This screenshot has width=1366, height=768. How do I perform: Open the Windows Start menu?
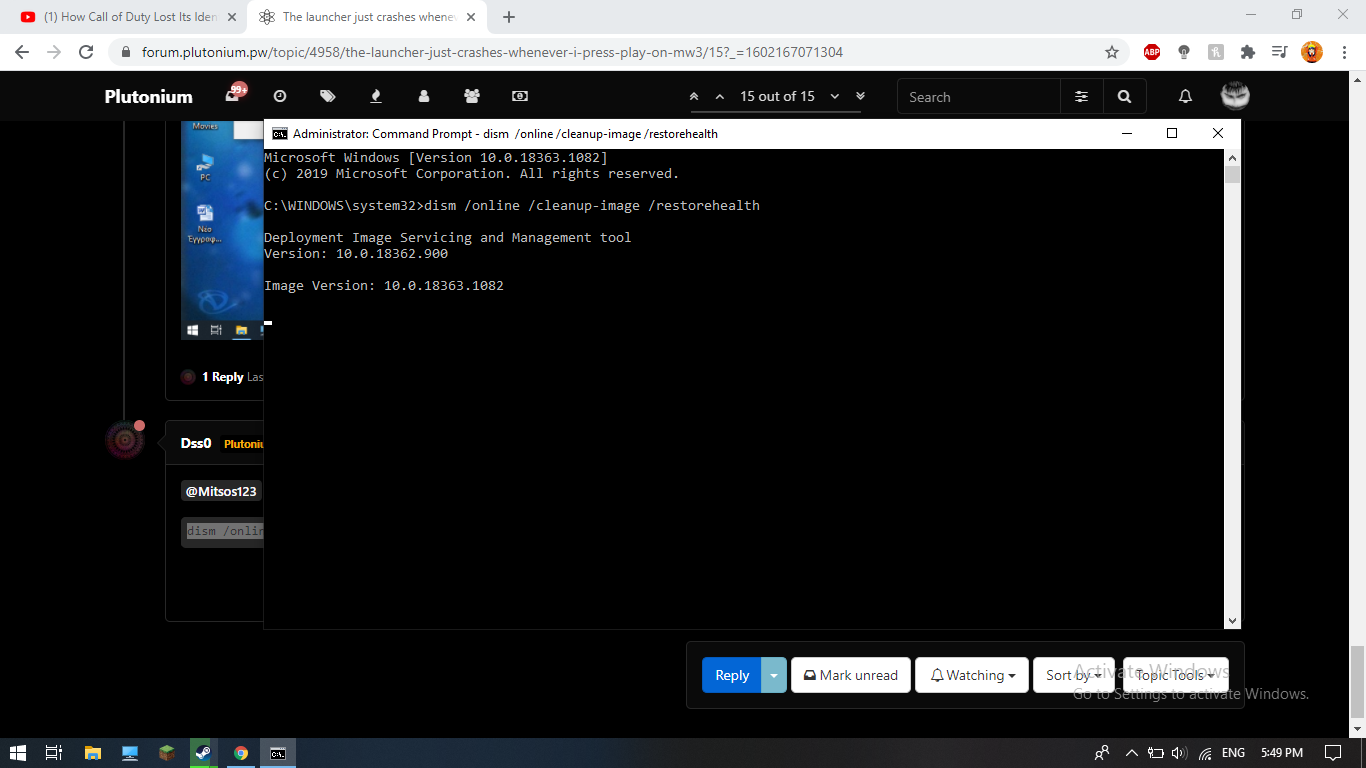18,753
